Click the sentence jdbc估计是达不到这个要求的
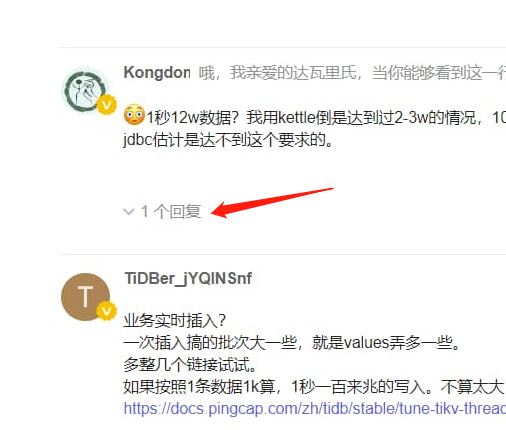Screen dimensions: 506x430 tap(228, 140)
